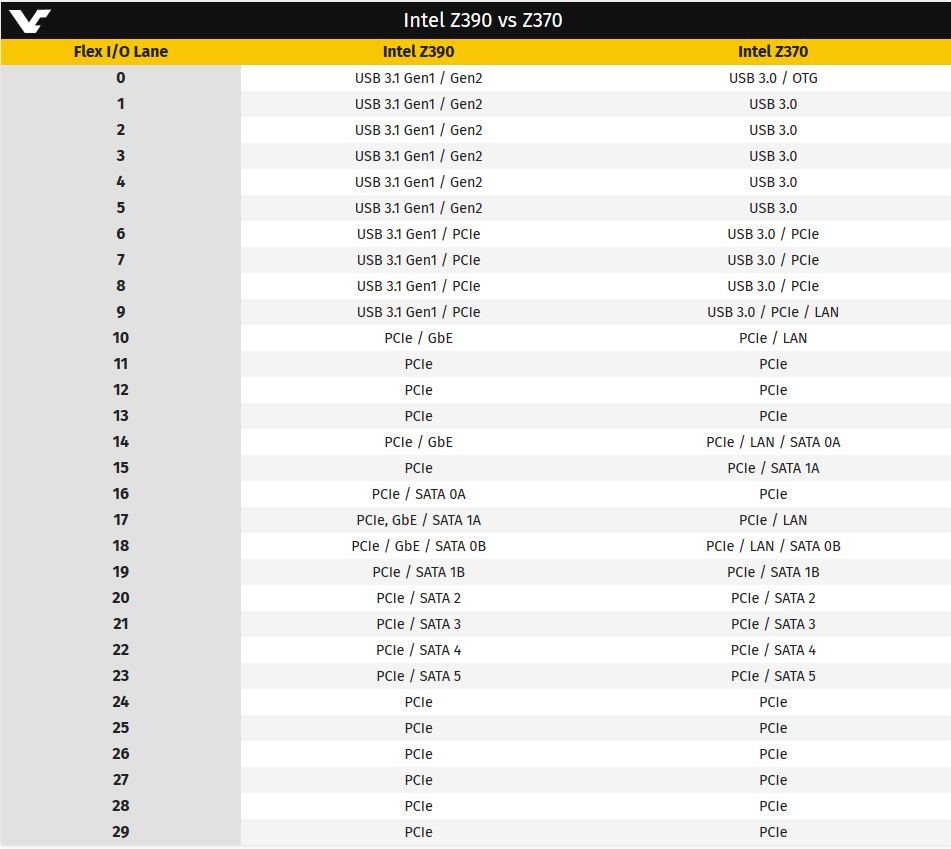951x849 pixels.
Task: Click lane number 0 row label
Action: coord(121,78)
